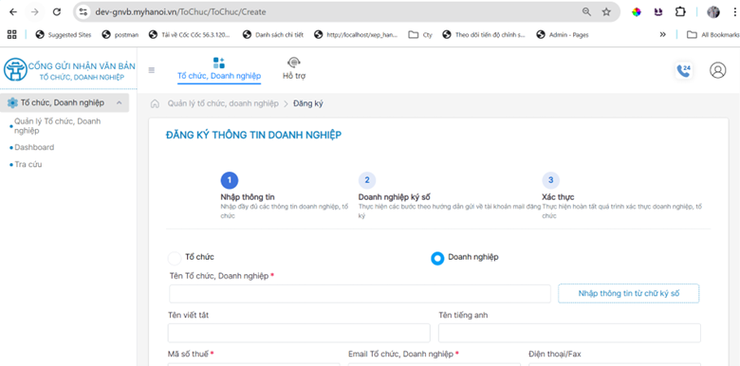Open the colorful circle extension icon
This screenshot has height=366, width=740.
point(637,12)
